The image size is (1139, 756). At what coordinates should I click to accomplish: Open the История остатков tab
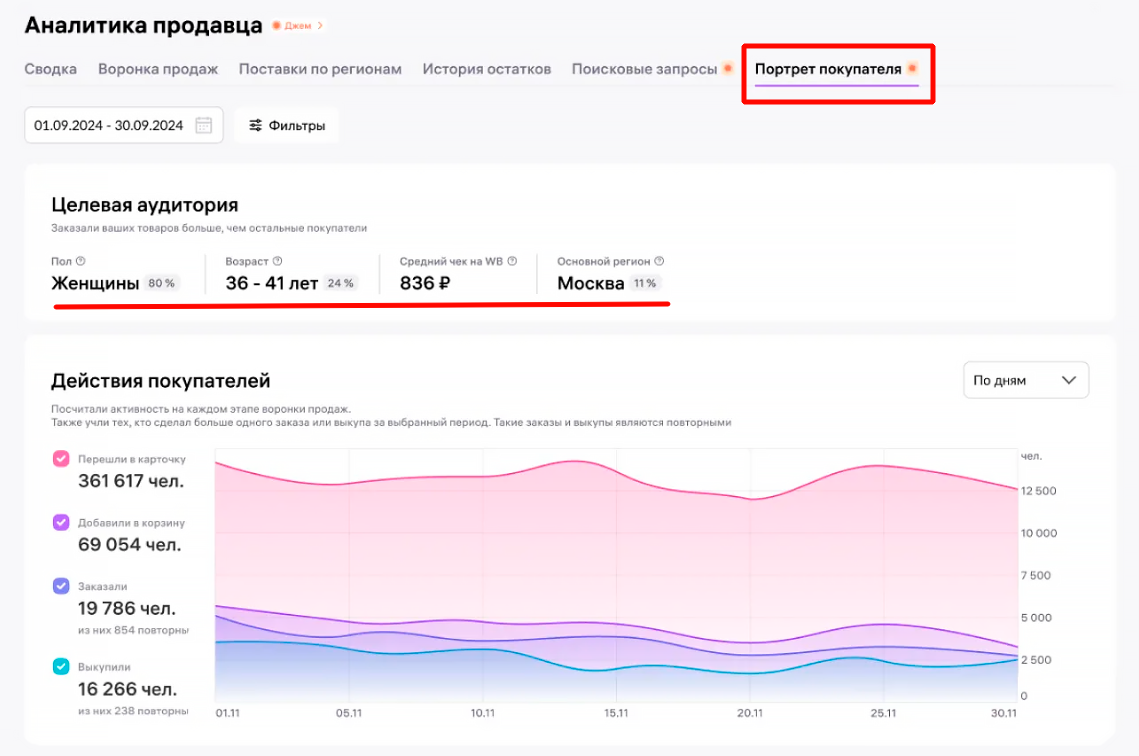pos(486,69)
